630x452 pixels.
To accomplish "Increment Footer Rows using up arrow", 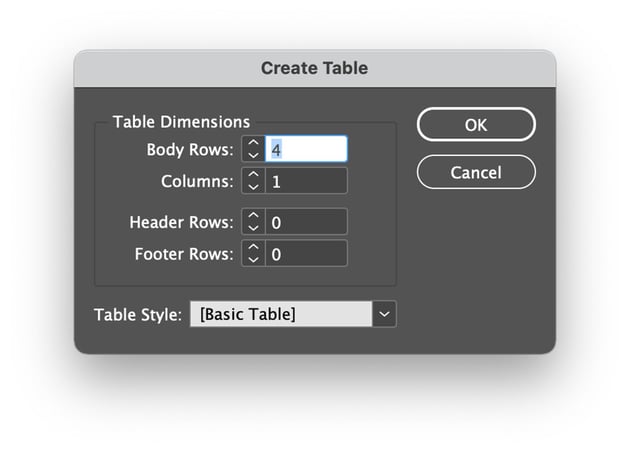I will (253, 247).
